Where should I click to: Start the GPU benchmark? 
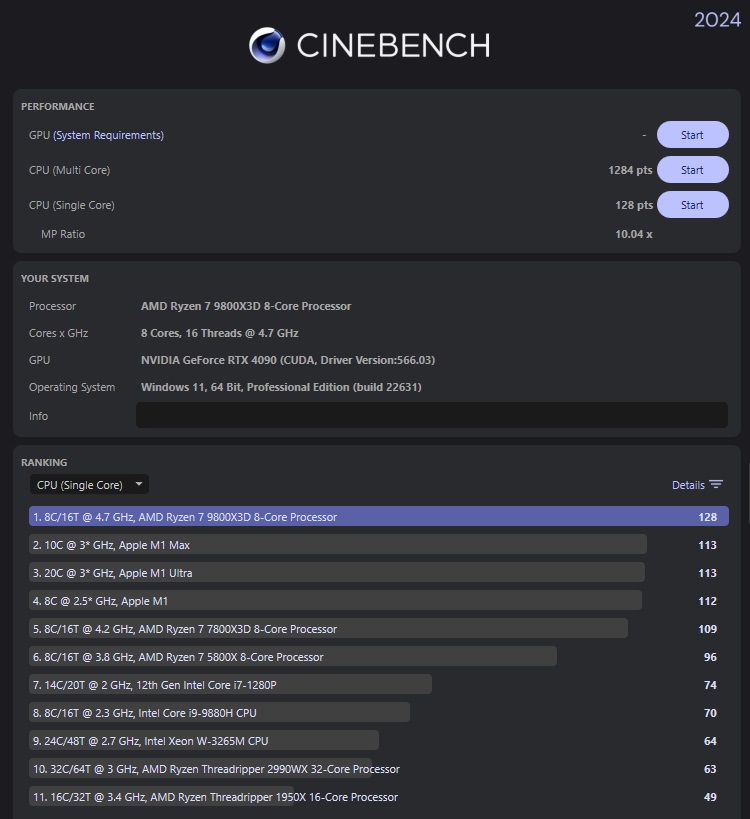coord(693,135)
